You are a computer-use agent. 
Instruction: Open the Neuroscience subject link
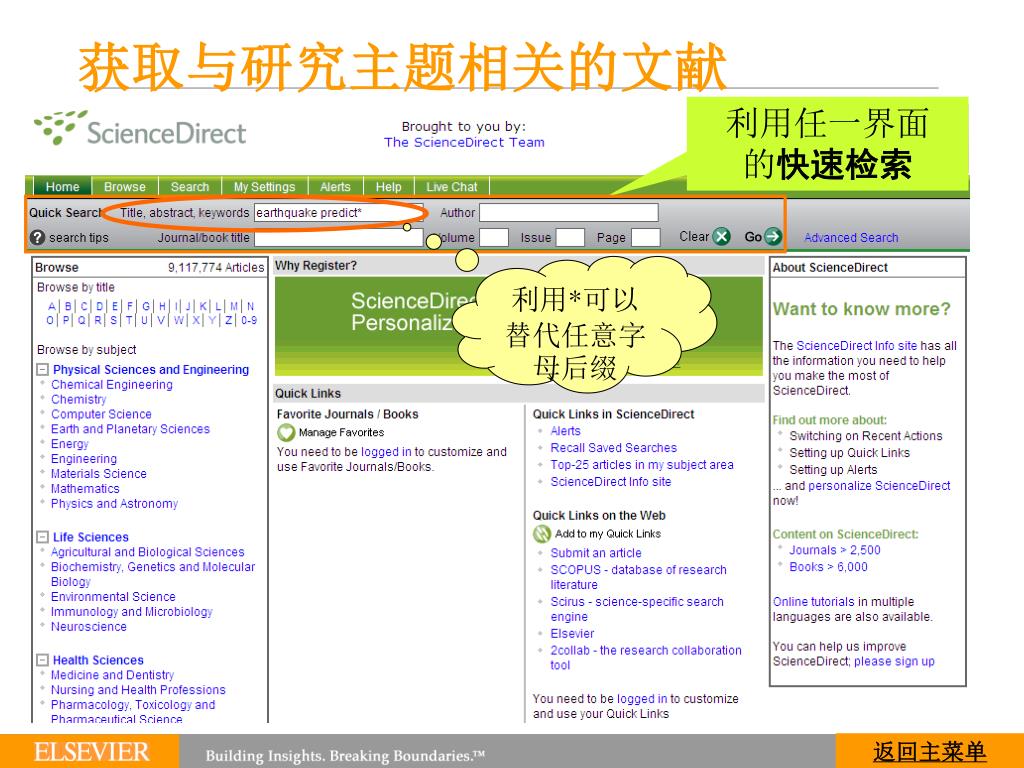coord(89,626)
